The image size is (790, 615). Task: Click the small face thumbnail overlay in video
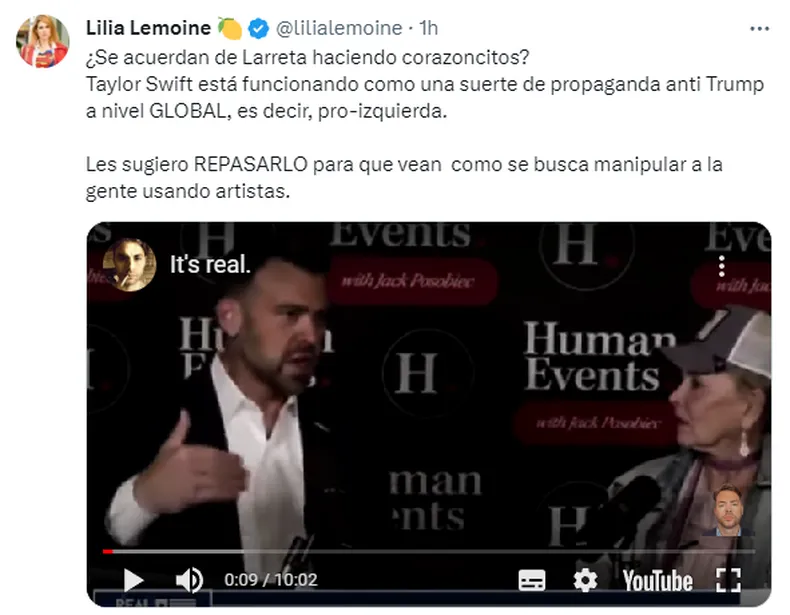728,510
